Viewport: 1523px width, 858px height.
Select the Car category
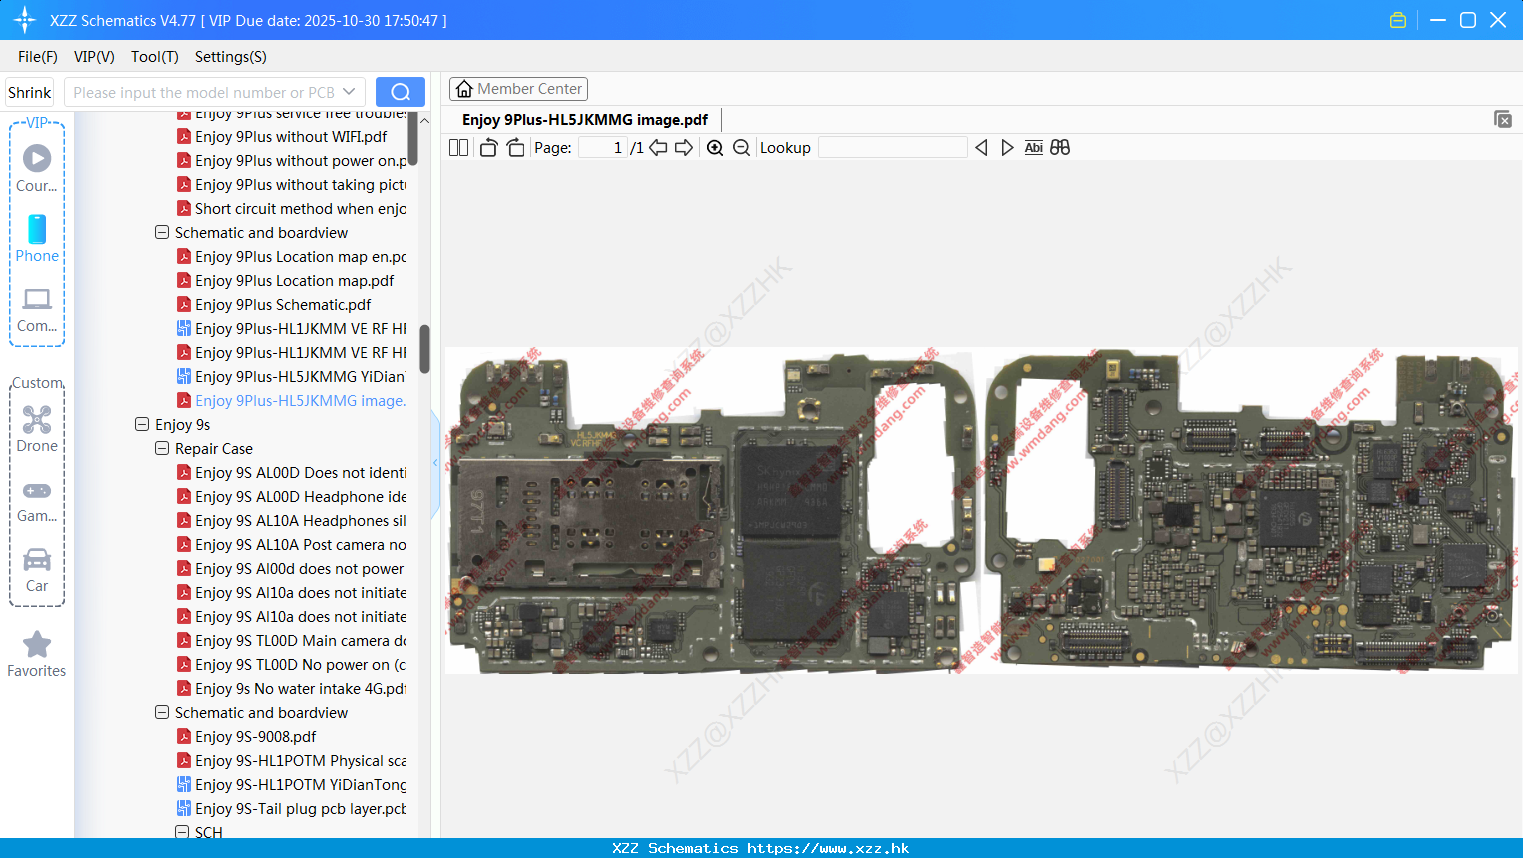click(37, 570)
